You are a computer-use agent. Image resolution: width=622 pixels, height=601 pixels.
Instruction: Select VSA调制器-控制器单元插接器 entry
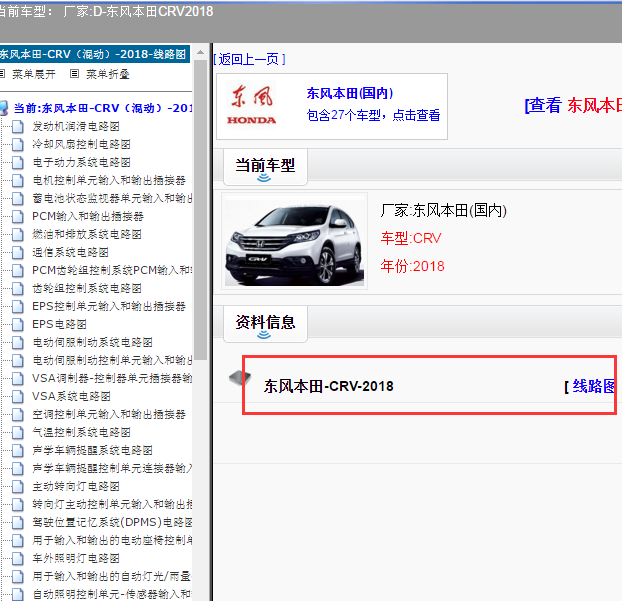[x=112, y=378]
